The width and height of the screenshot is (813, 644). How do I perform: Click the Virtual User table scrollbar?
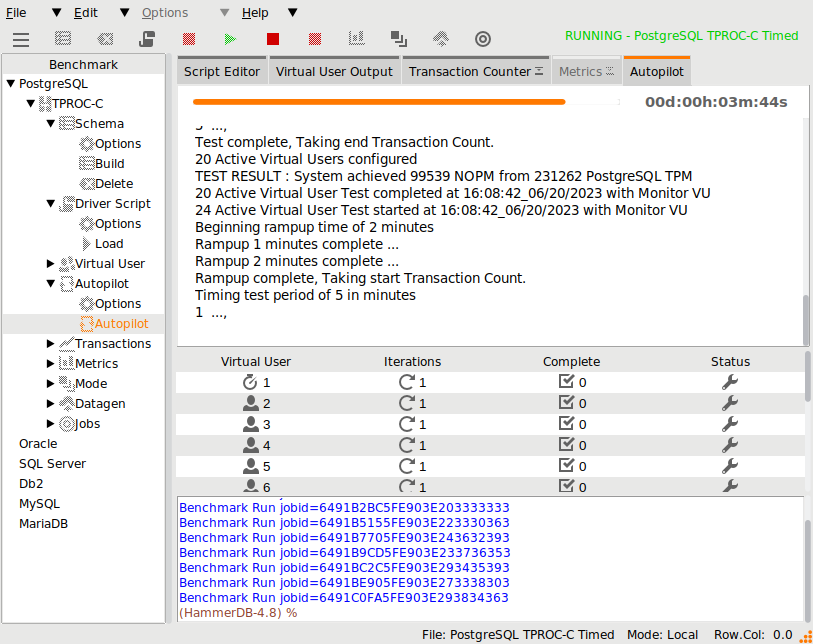tap(807, 376)
